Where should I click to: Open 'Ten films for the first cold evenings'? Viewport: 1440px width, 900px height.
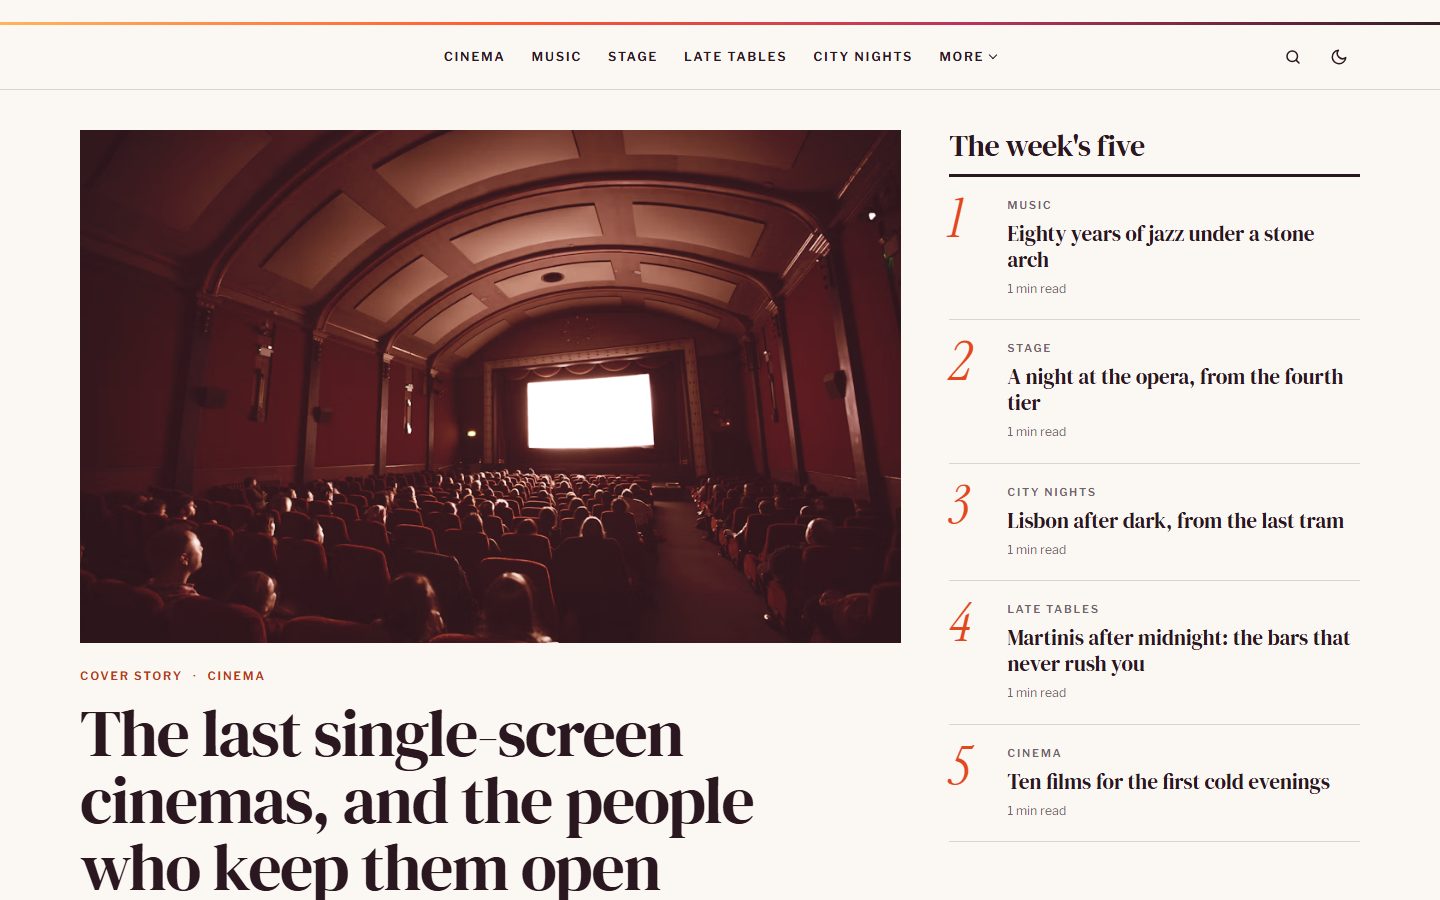(x=1168, y=782)
